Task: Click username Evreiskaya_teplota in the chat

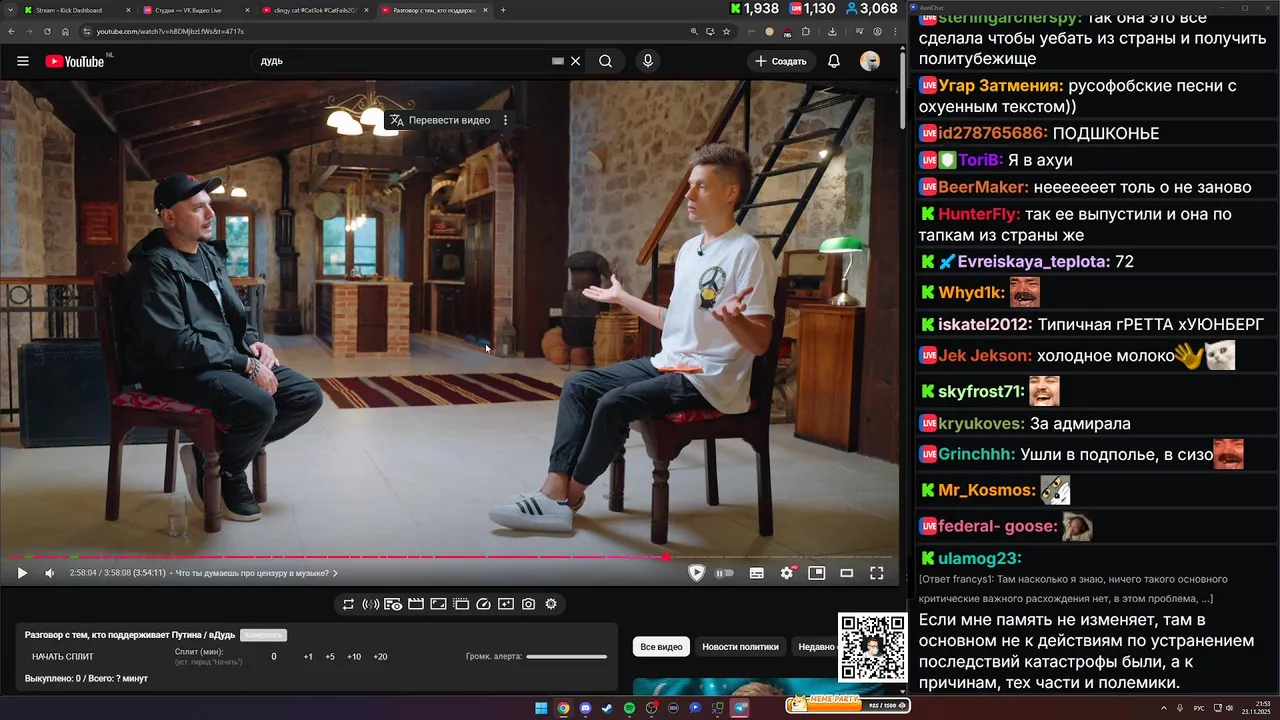Action: coord(1033,261)
